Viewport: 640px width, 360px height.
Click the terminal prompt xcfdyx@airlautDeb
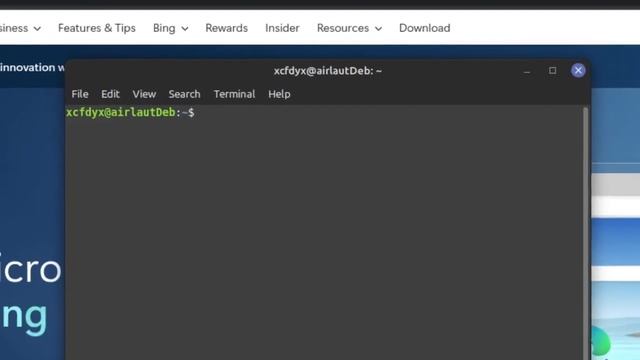[x=121, y=112]
